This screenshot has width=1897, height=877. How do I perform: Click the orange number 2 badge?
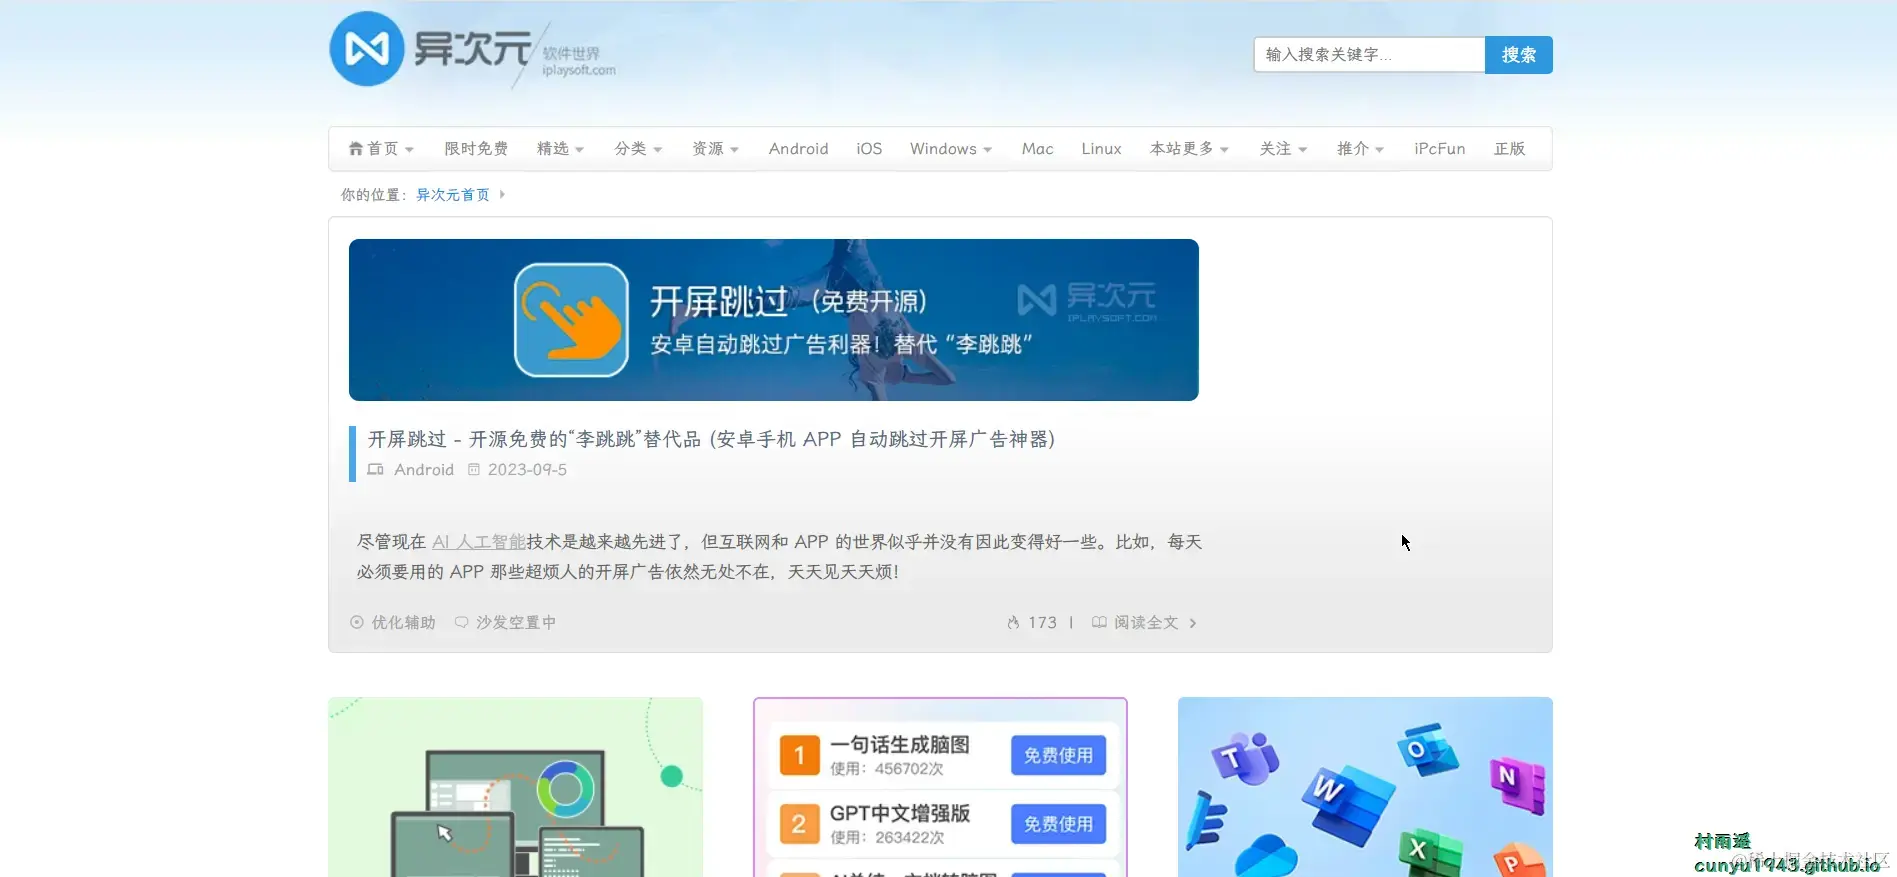[x=799, y=825]
